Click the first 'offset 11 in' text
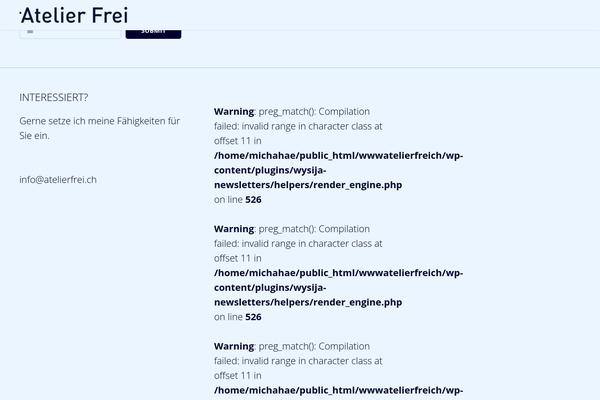 coord(238,141)
